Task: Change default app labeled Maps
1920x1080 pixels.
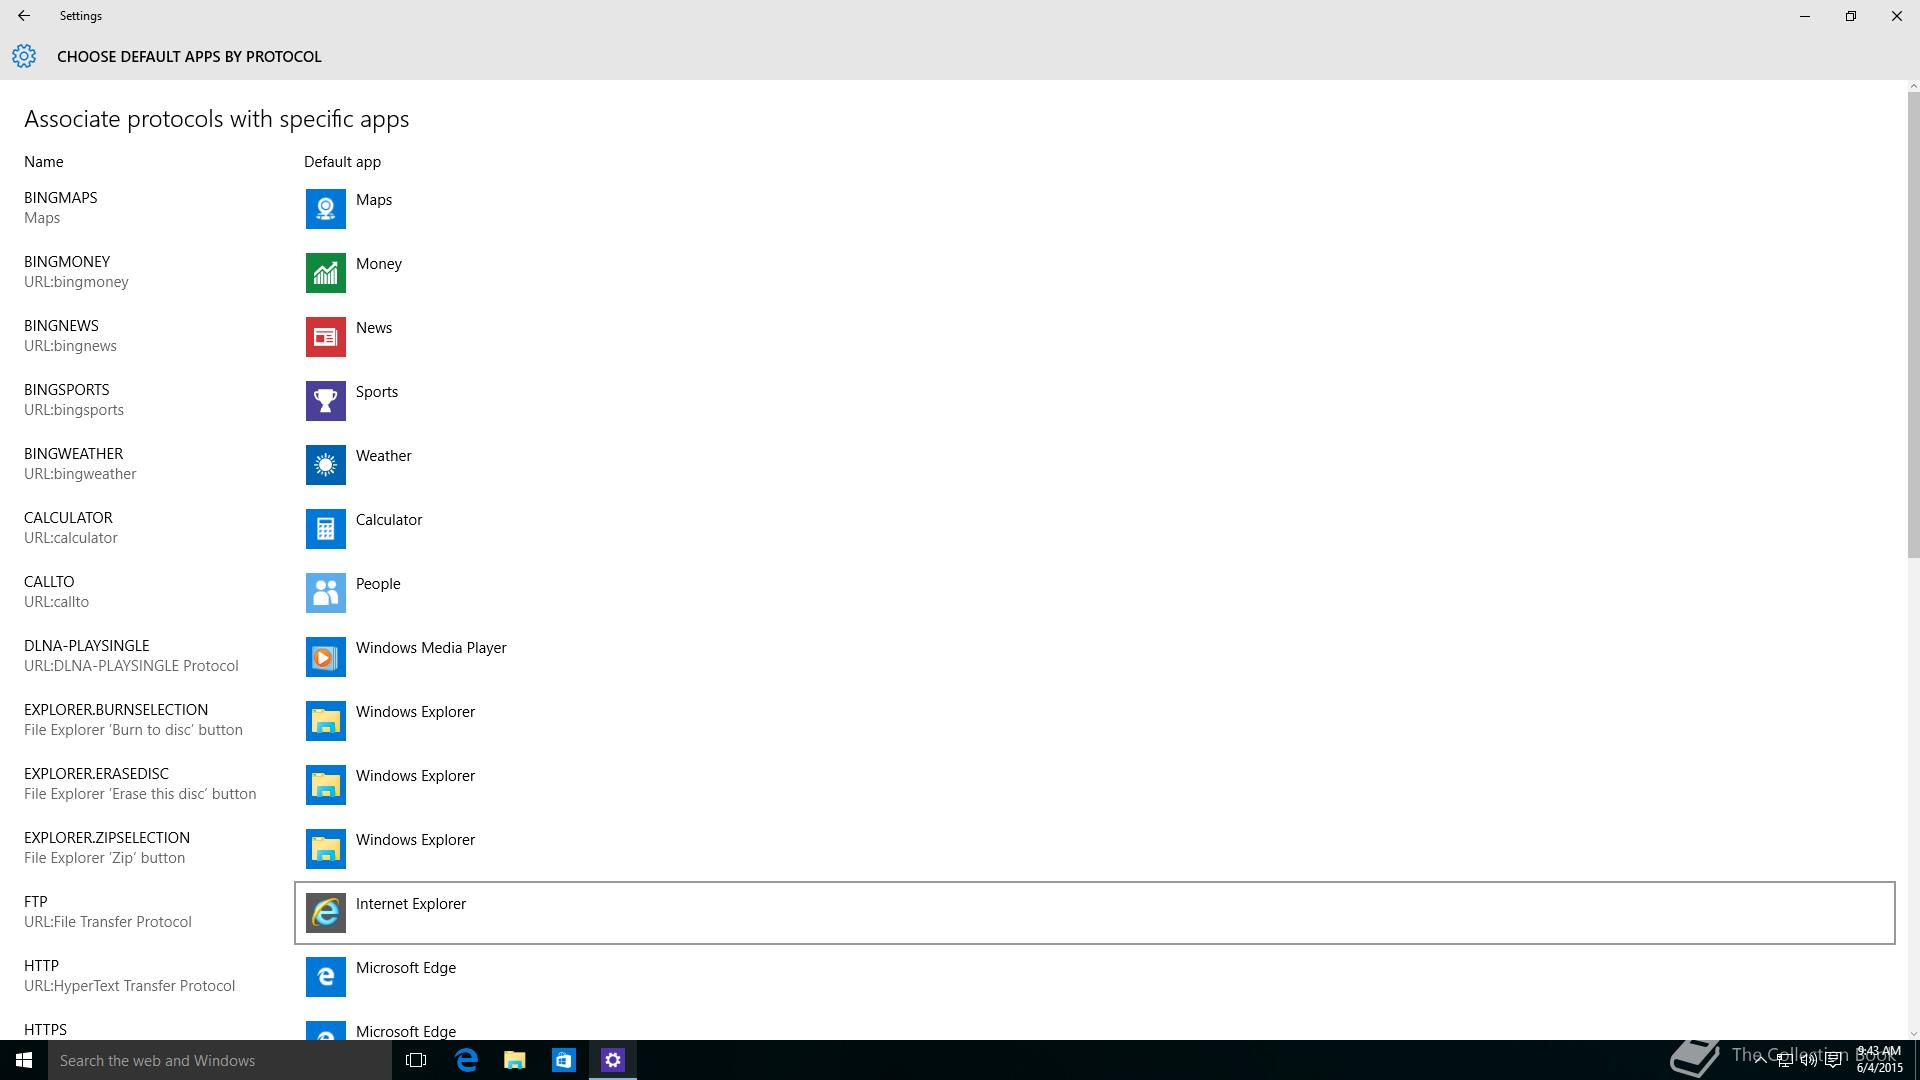Action: point(374,200)
